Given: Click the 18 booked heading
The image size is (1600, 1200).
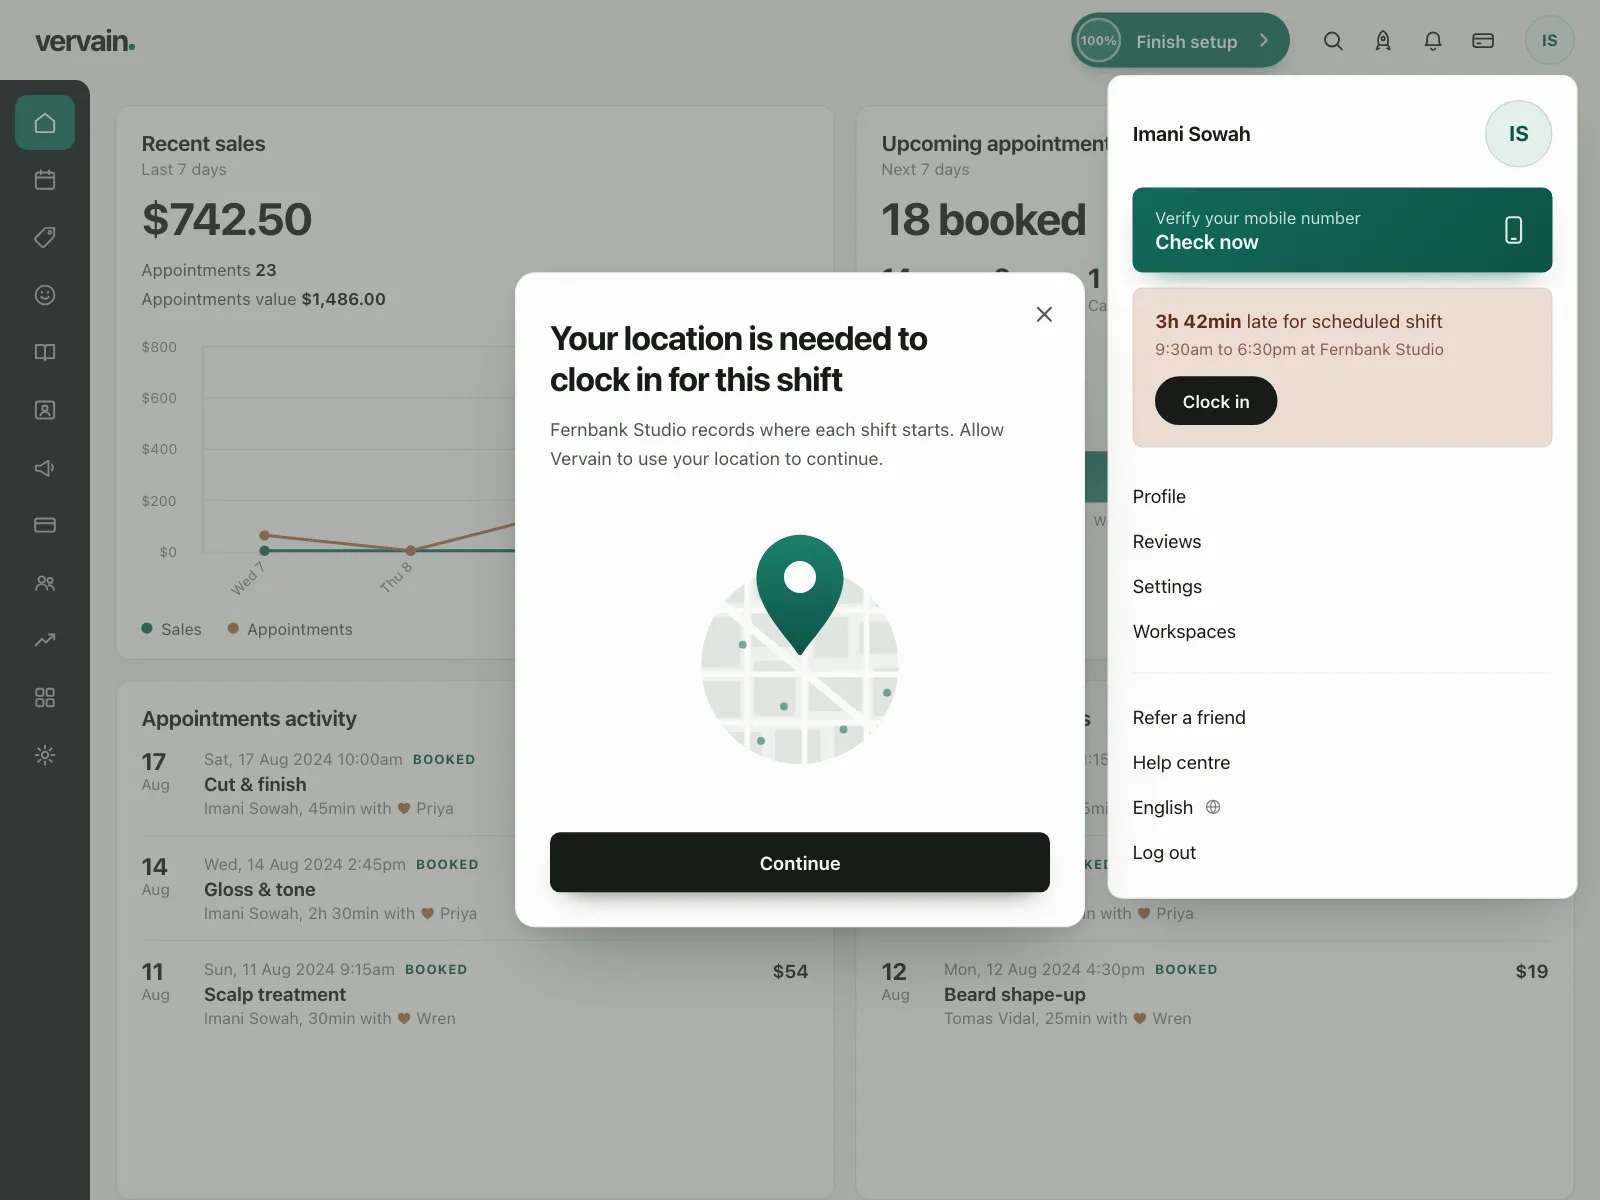Looking at the screenshot, I should tap(984, 220).
